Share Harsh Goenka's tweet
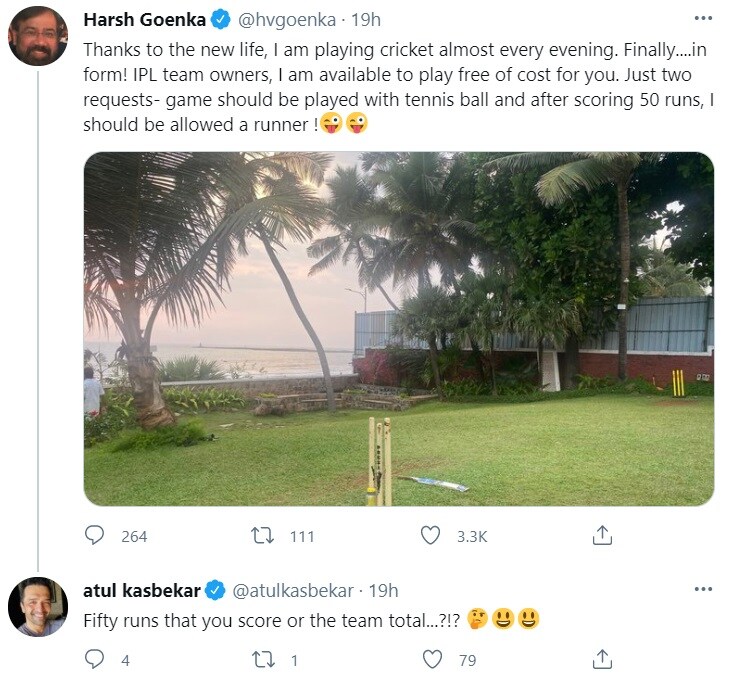732x683 pixels. point(602,536)
